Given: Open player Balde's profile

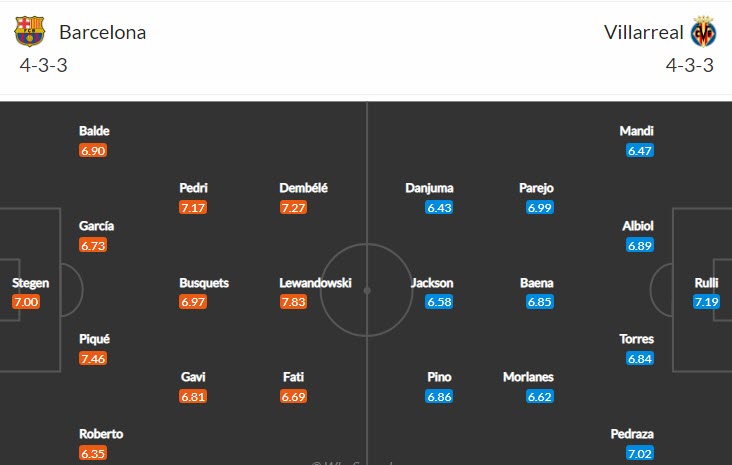Looking at the screenshot, I should pos(94,131).
